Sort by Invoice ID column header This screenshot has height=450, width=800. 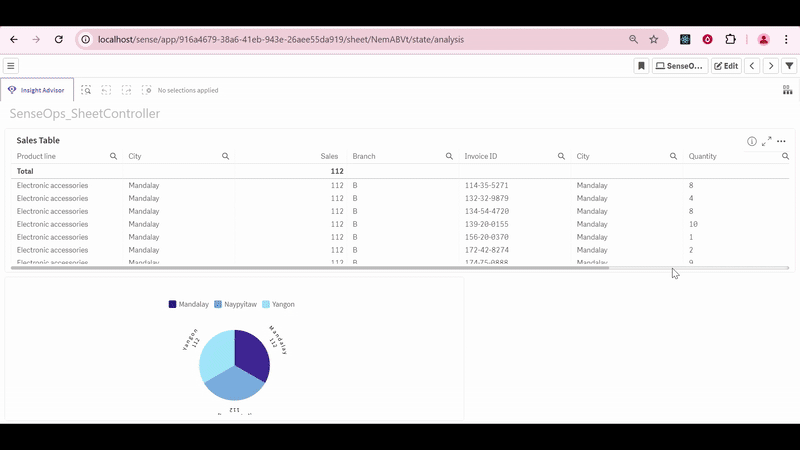[481, 156]
